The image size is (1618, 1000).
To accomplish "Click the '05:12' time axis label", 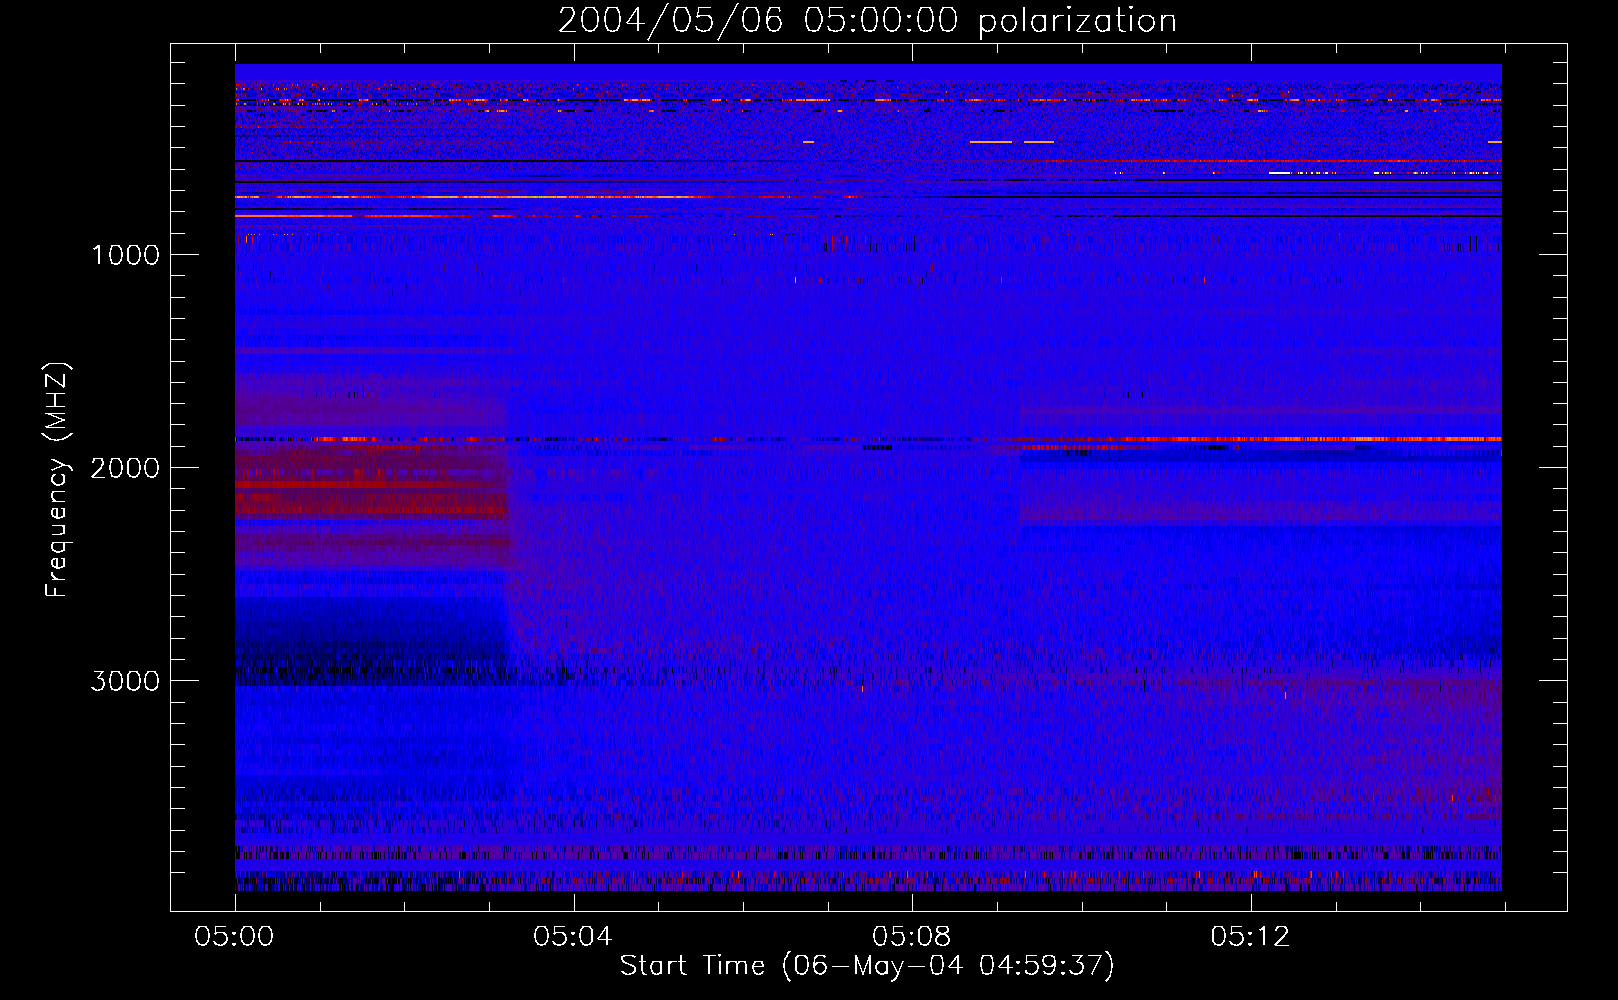I will point(1250,937).
